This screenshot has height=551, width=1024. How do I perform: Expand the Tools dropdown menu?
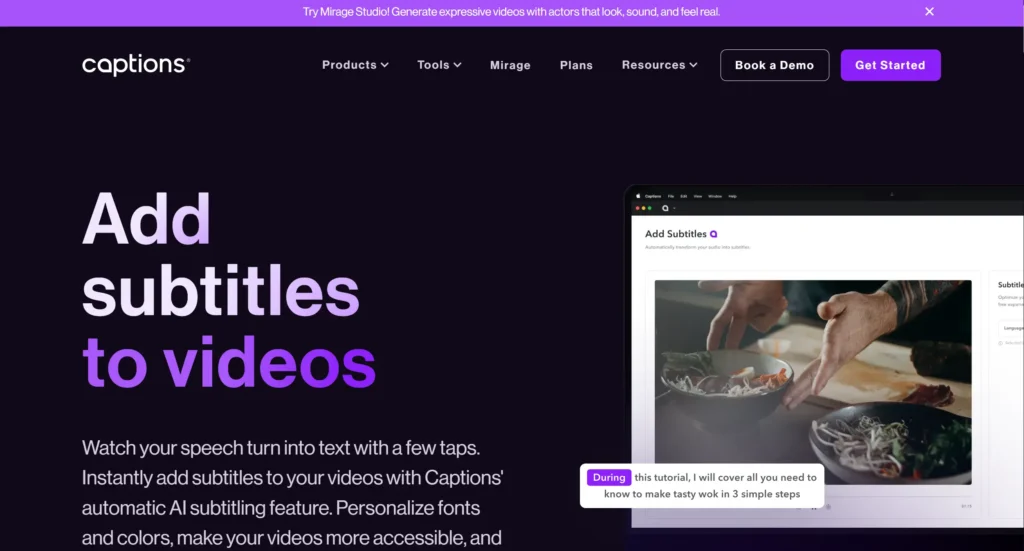click(440, 65)
